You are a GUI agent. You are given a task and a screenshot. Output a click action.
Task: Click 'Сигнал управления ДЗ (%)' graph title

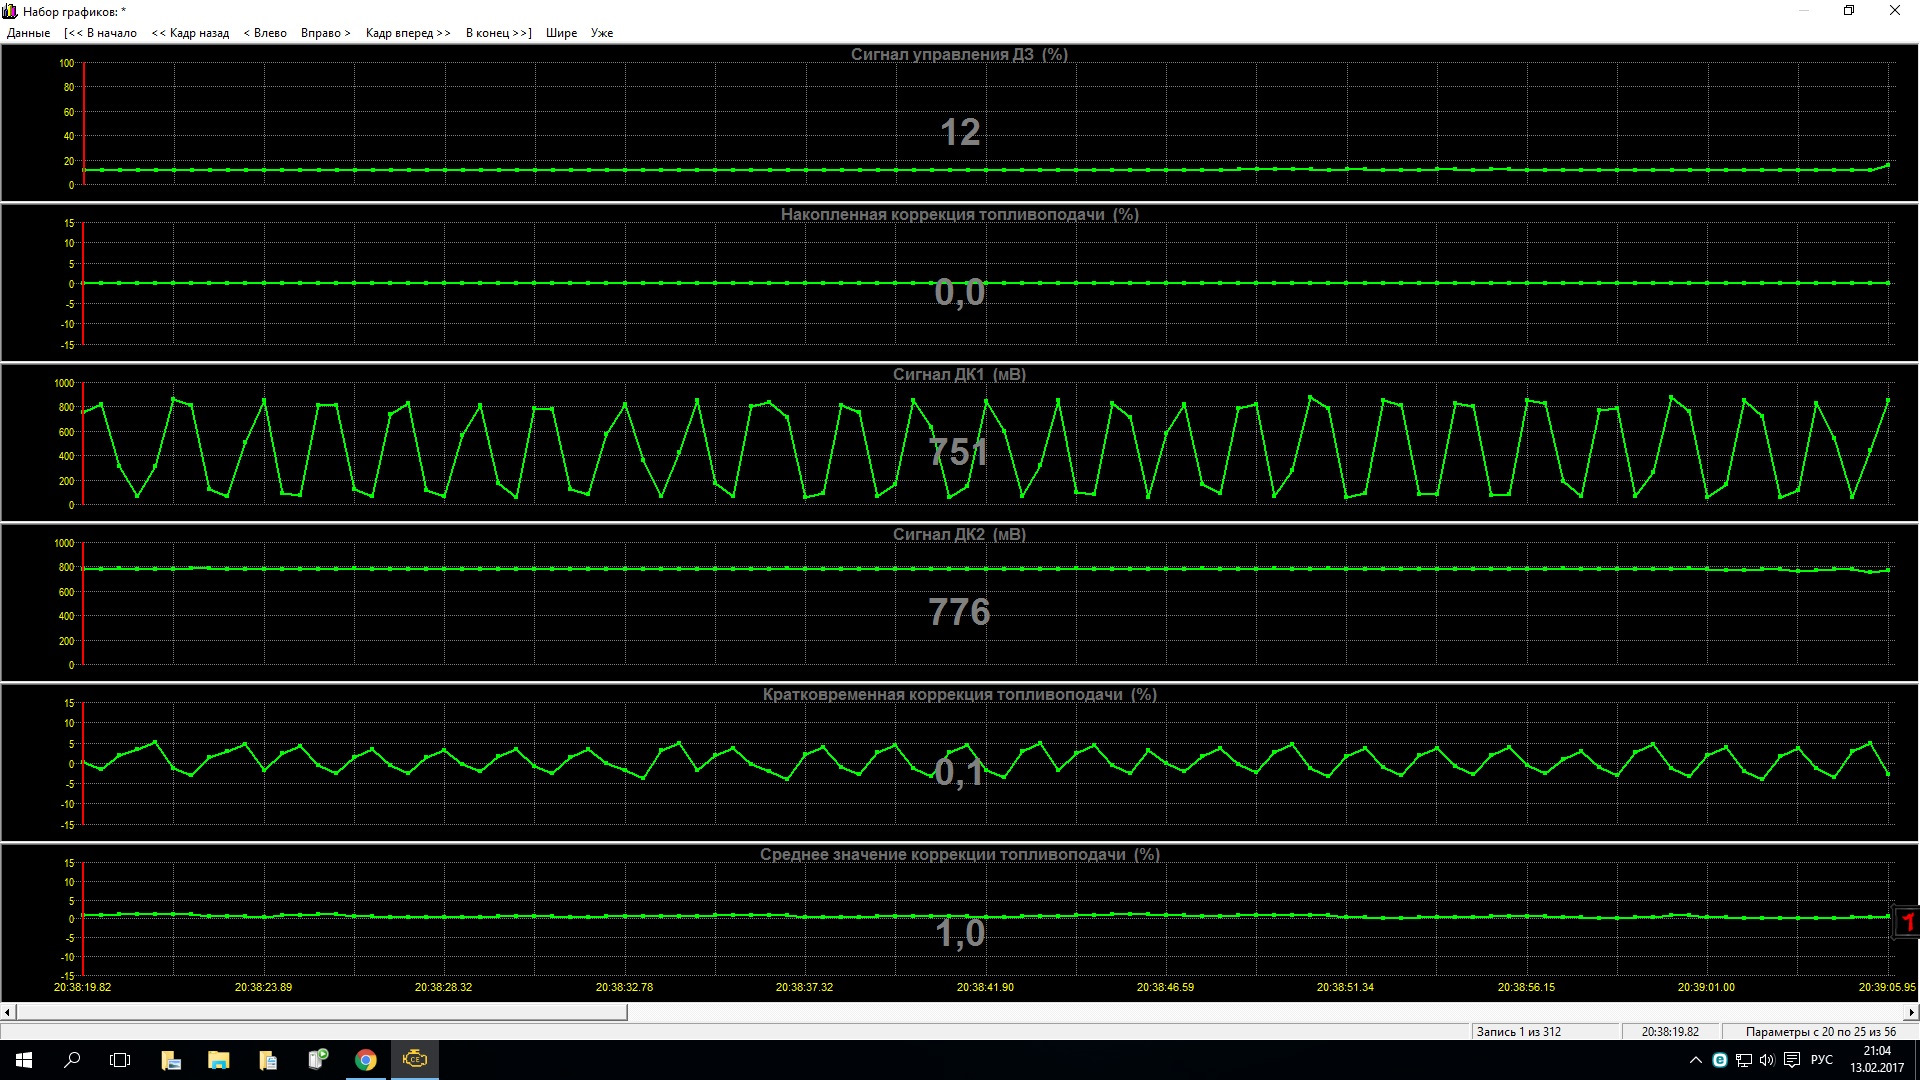959,54
